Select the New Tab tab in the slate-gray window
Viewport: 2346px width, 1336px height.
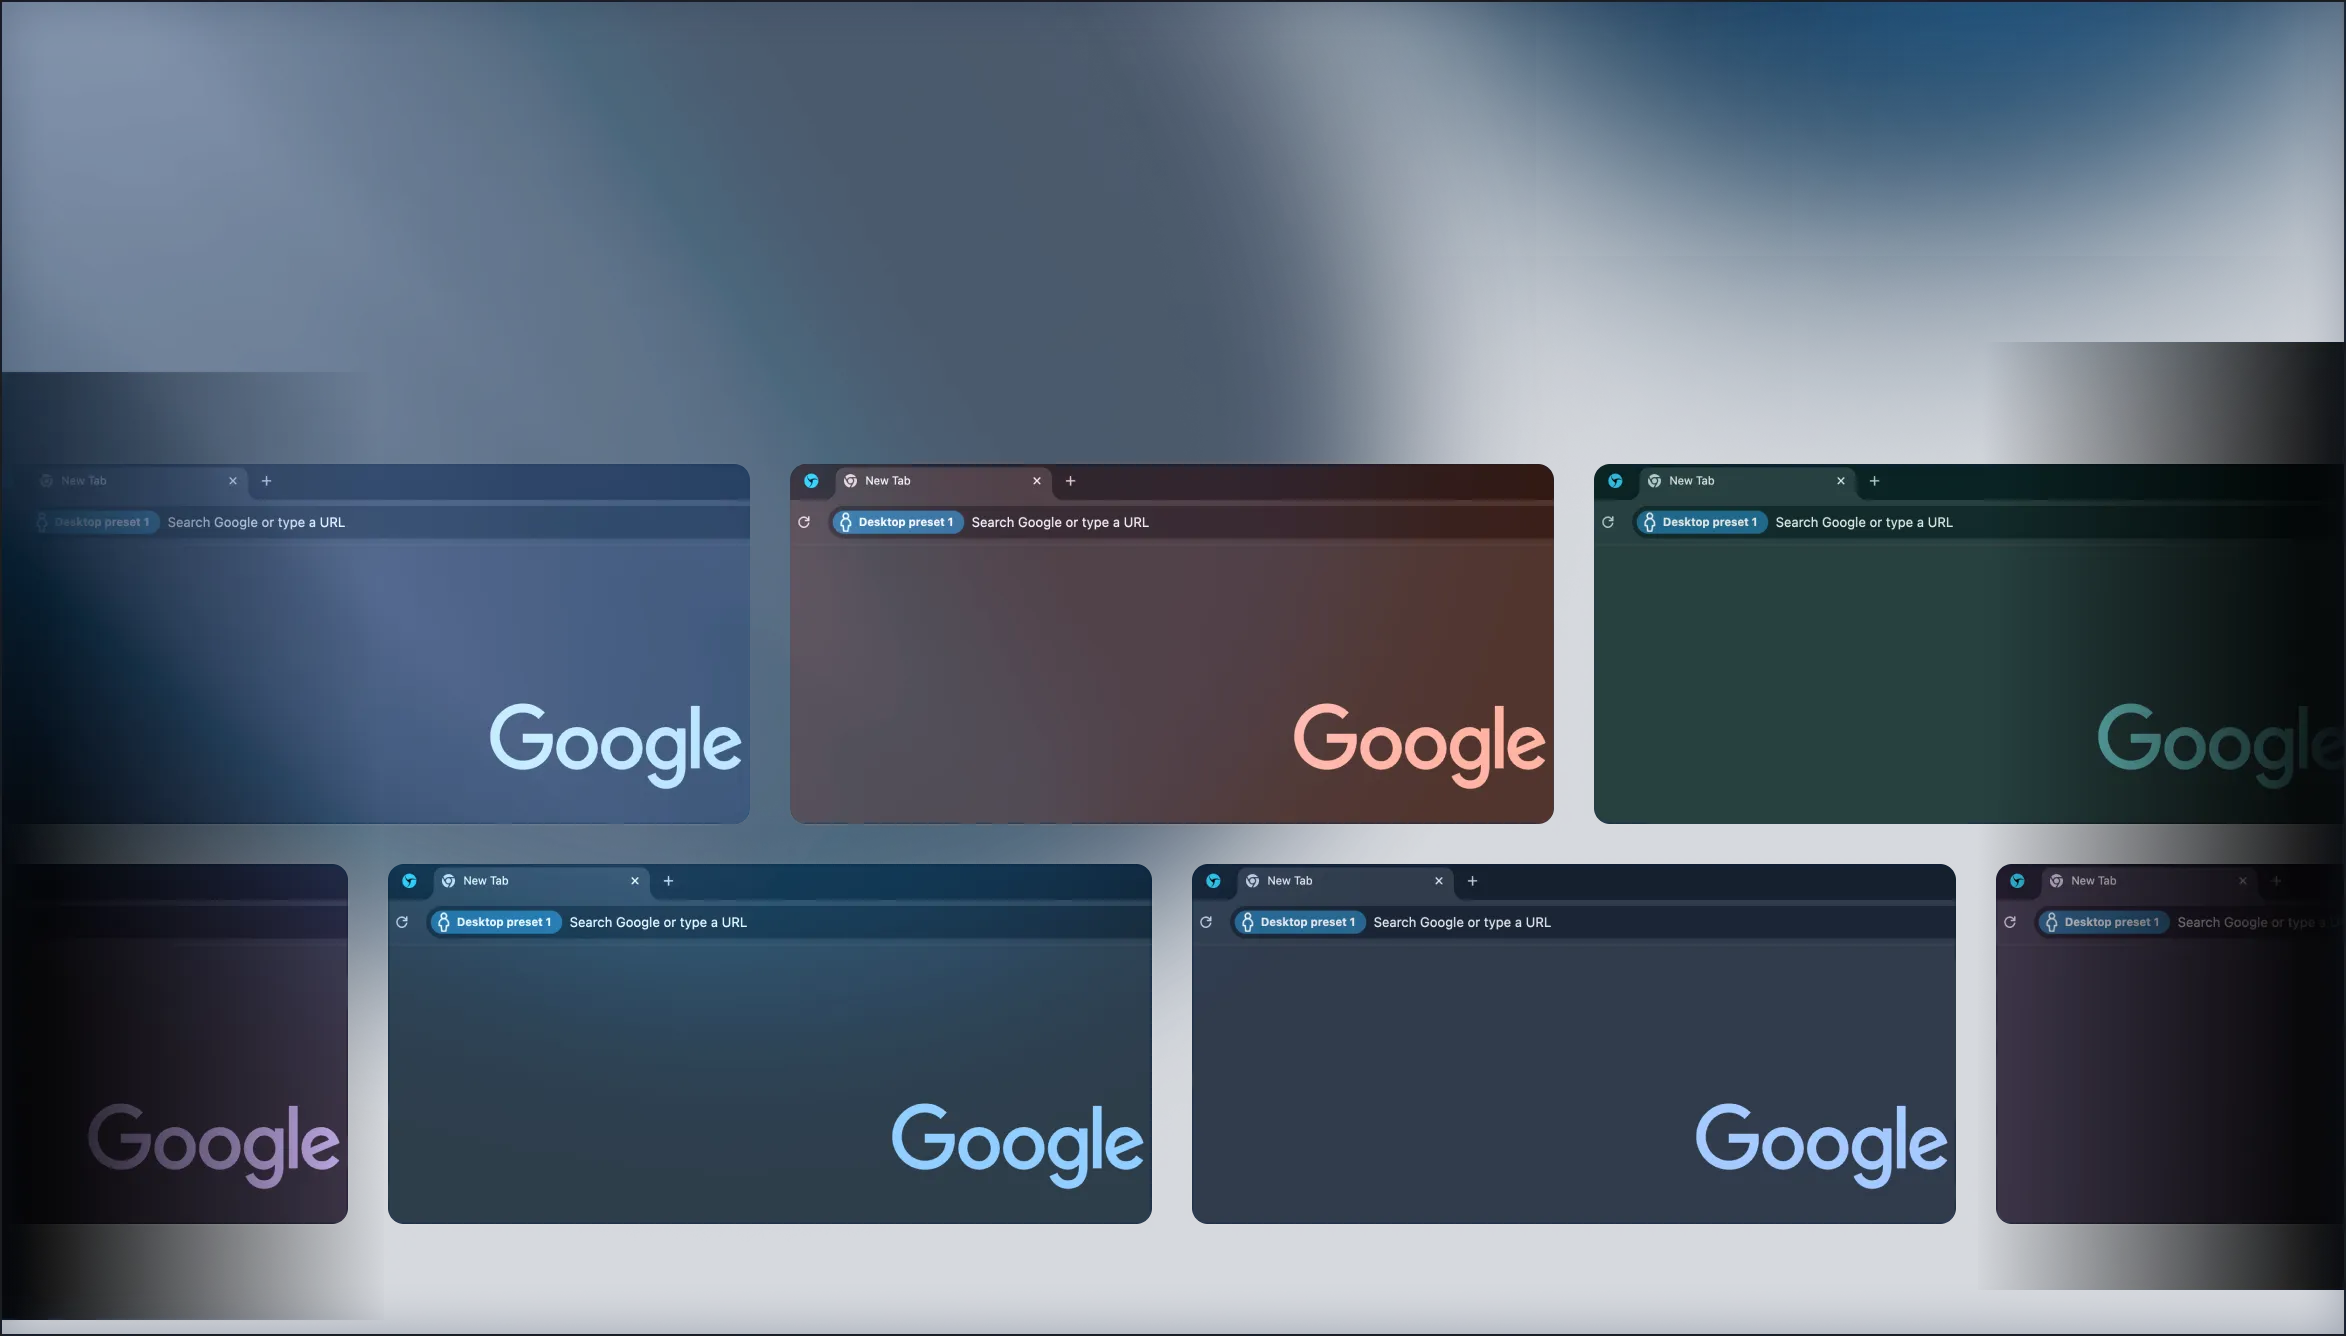pos(1346,881)
